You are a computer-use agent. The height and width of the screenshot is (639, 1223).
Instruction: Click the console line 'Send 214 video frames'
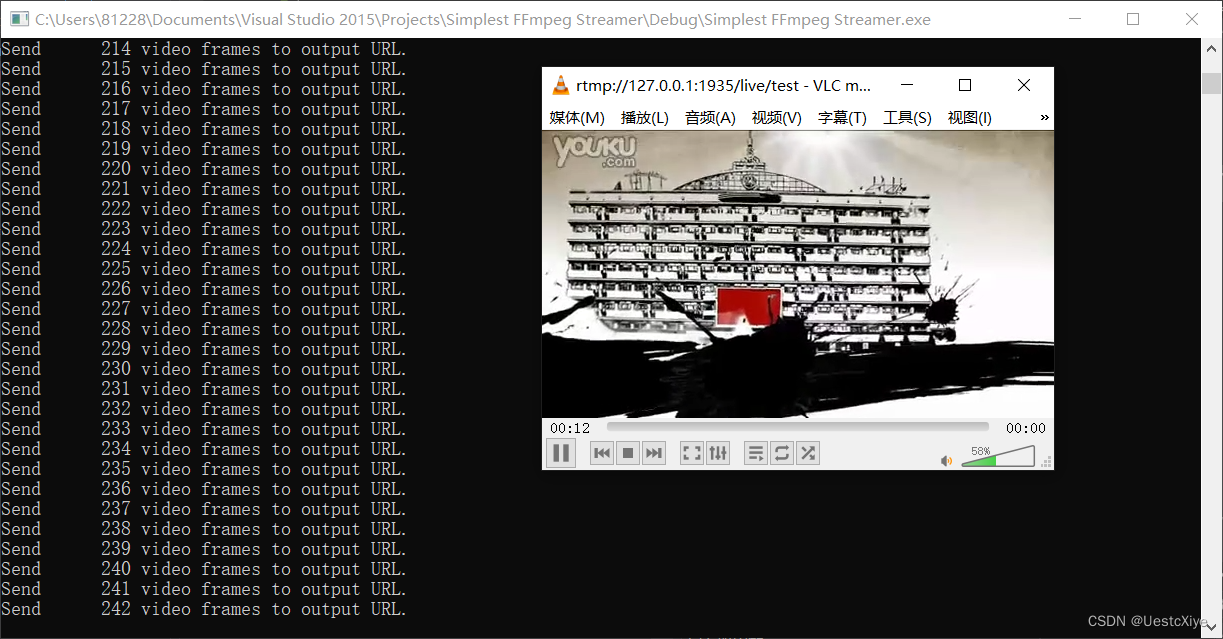pyautogui.click(x=204, y=49)
